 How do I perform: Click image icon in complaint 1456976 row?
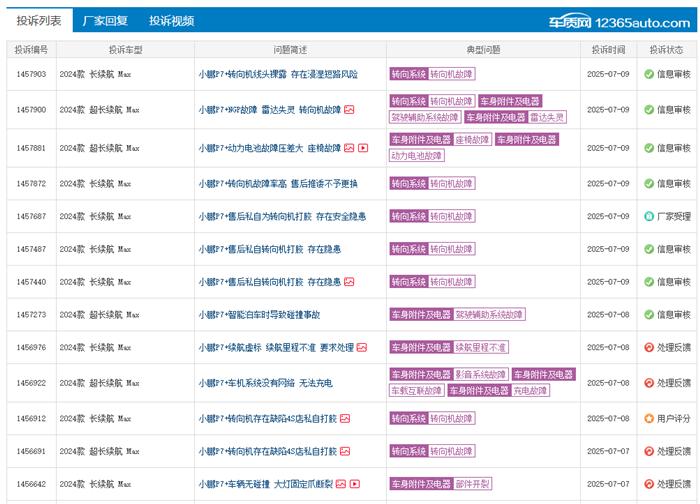point(362,347)
